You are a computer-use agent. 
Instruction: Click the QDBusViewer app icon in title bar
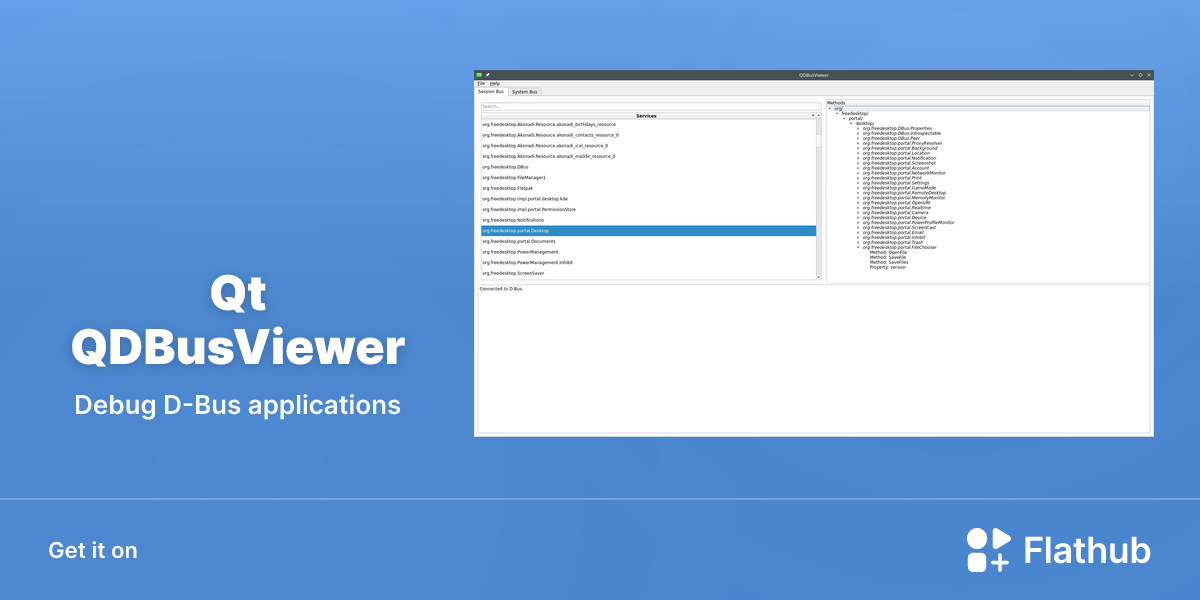pos(479,75)
